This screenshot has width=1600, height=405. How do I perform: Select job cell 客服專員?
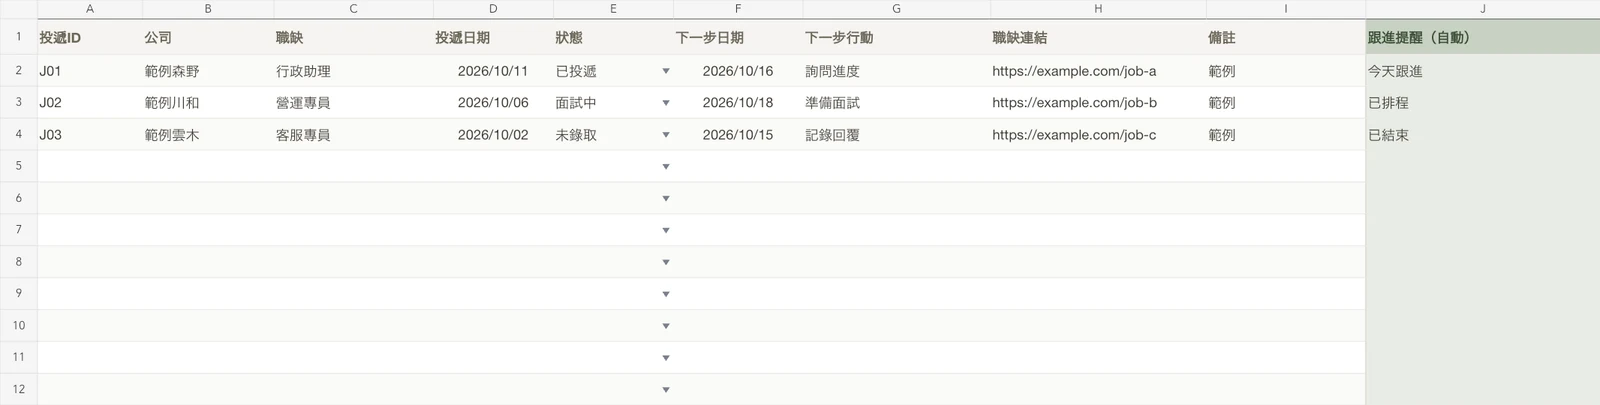353,135
